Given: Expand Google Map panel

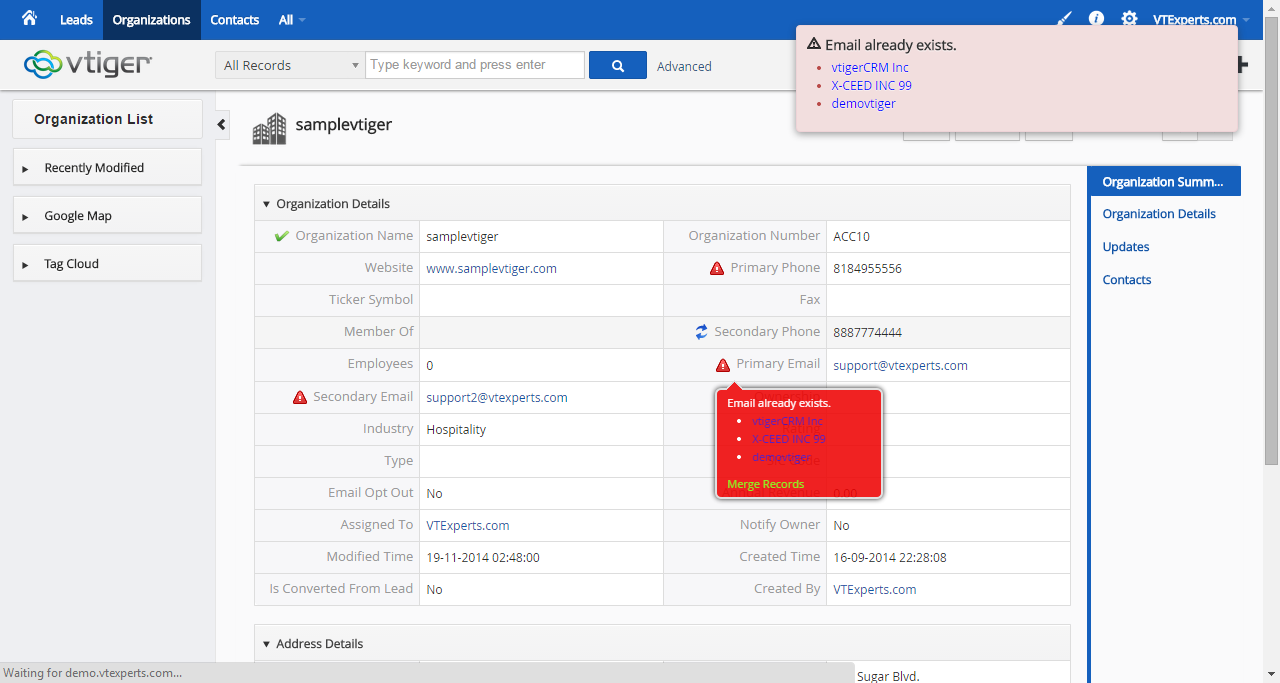Looking at the screenshot, I should tap(107, 215).
